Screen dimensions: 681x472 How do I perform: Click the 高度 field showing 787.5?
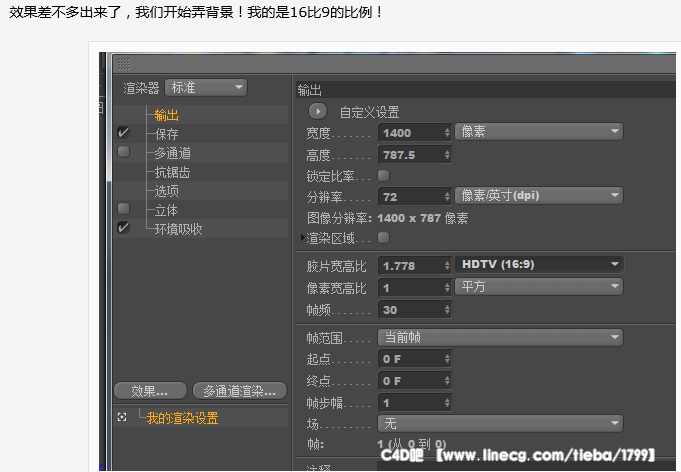[411, 155]
